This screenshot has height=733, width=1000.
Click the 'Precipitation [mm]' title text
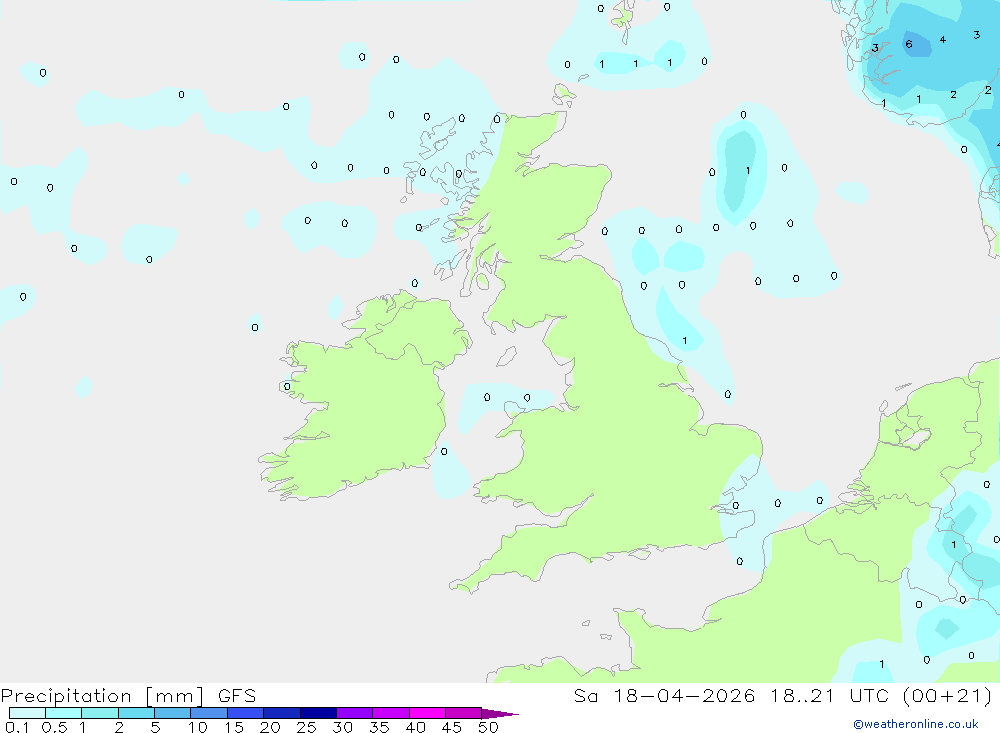coord(103,696)
